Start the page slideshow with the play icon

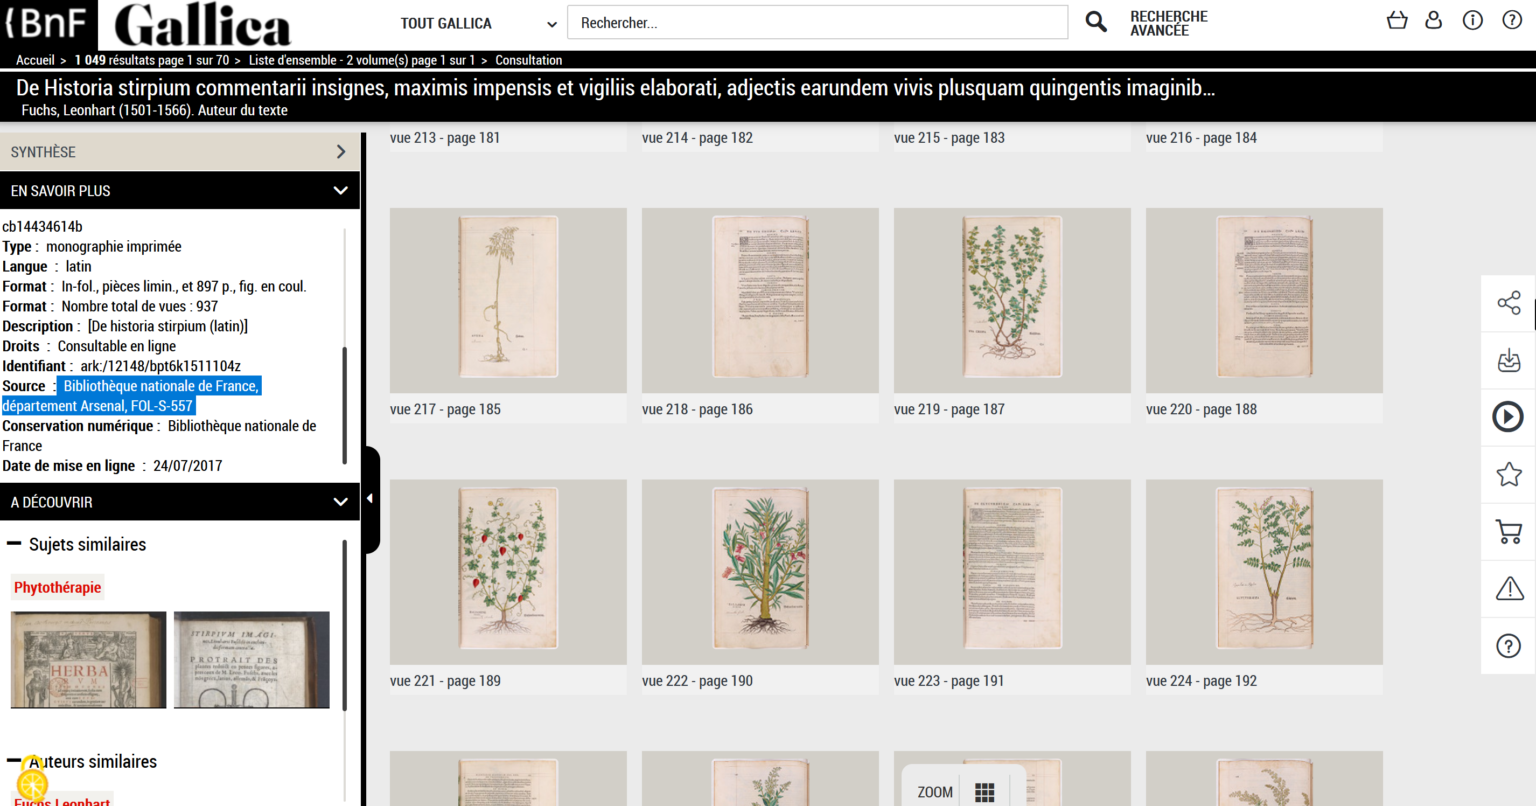pyautogui.click(x=1507, y=417)
